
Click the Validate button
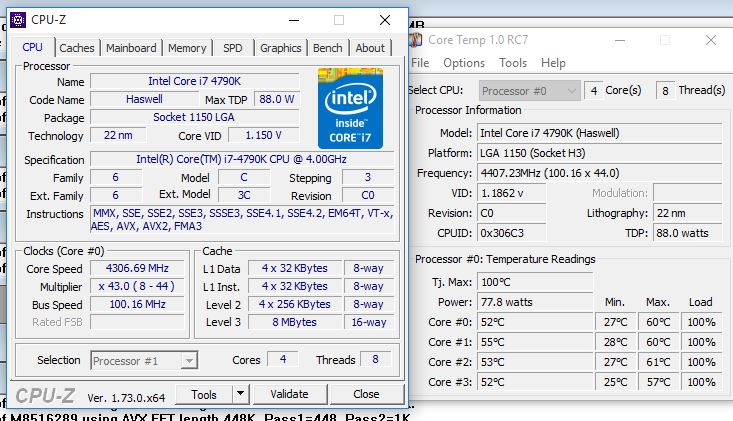(x=289, y=394)
